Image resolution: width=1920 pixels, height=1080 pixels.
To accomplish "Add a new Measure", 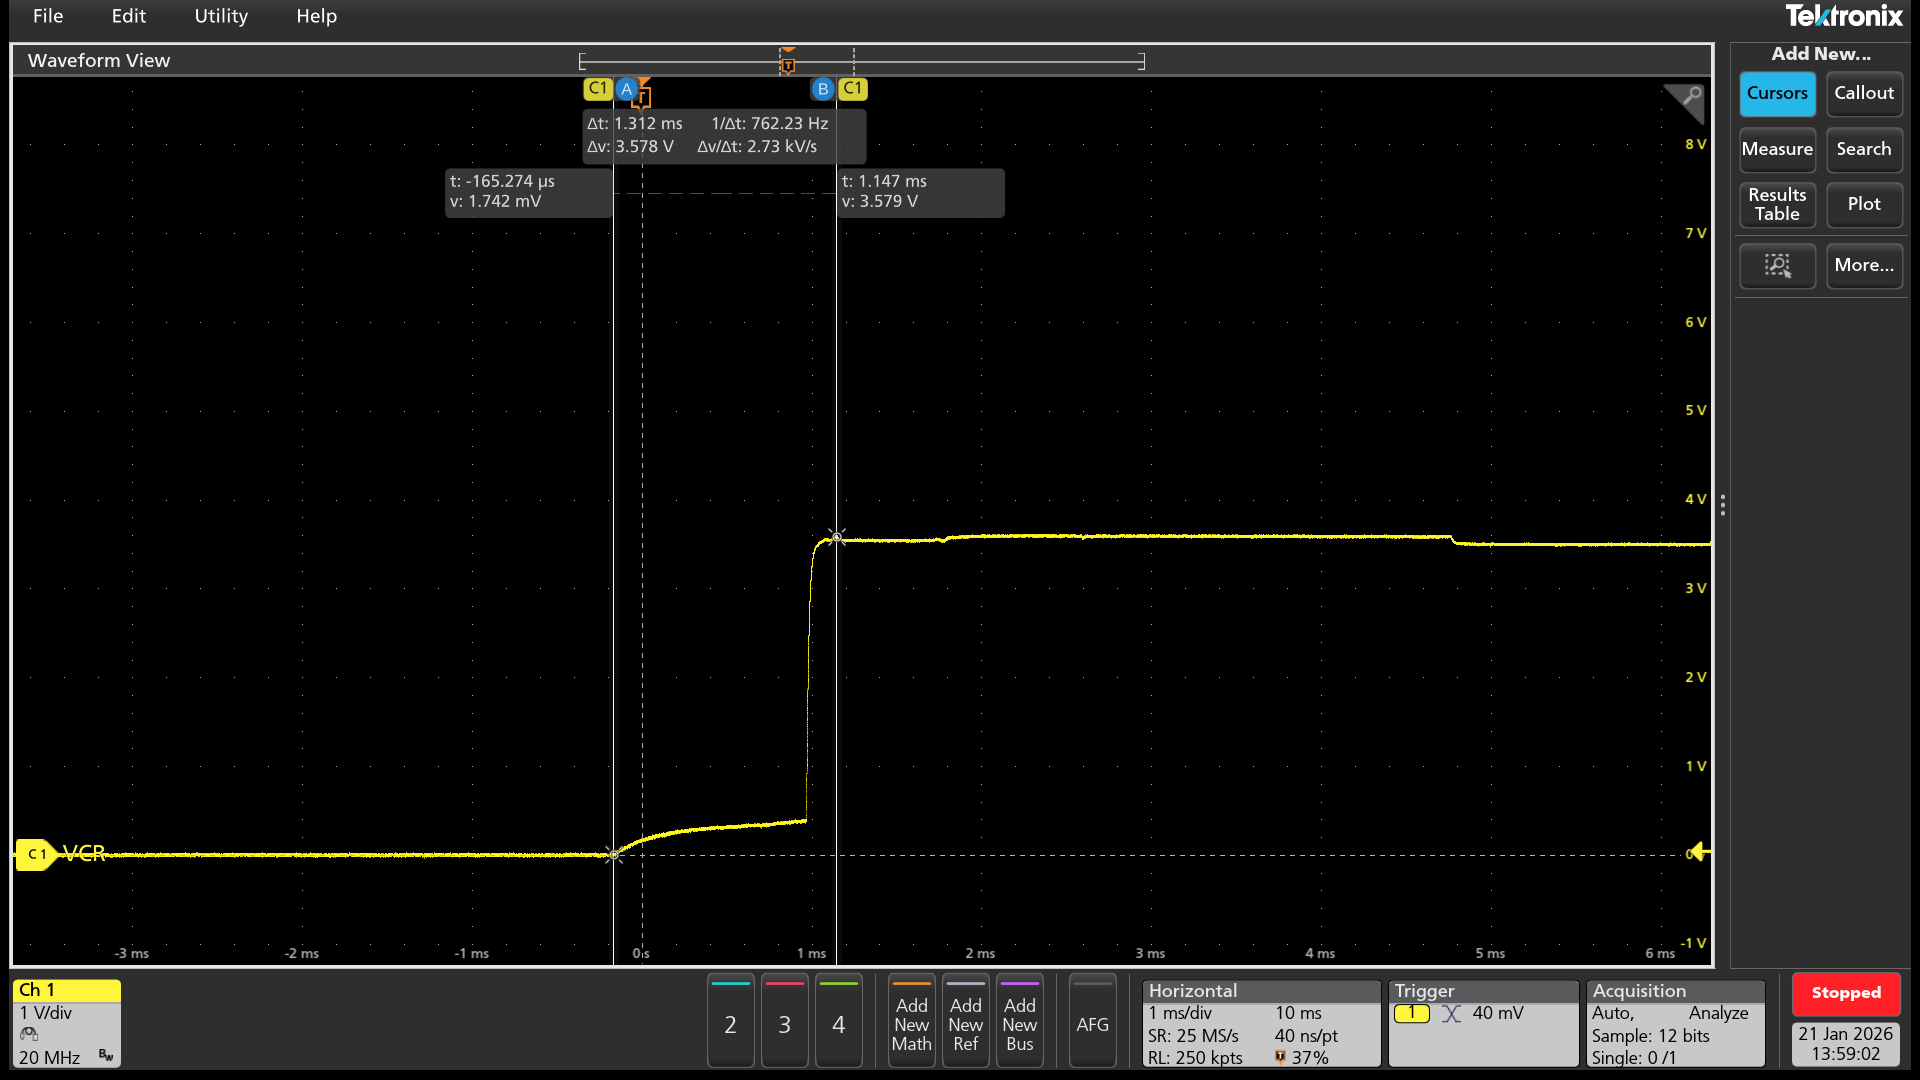I will pos(1777,149).
